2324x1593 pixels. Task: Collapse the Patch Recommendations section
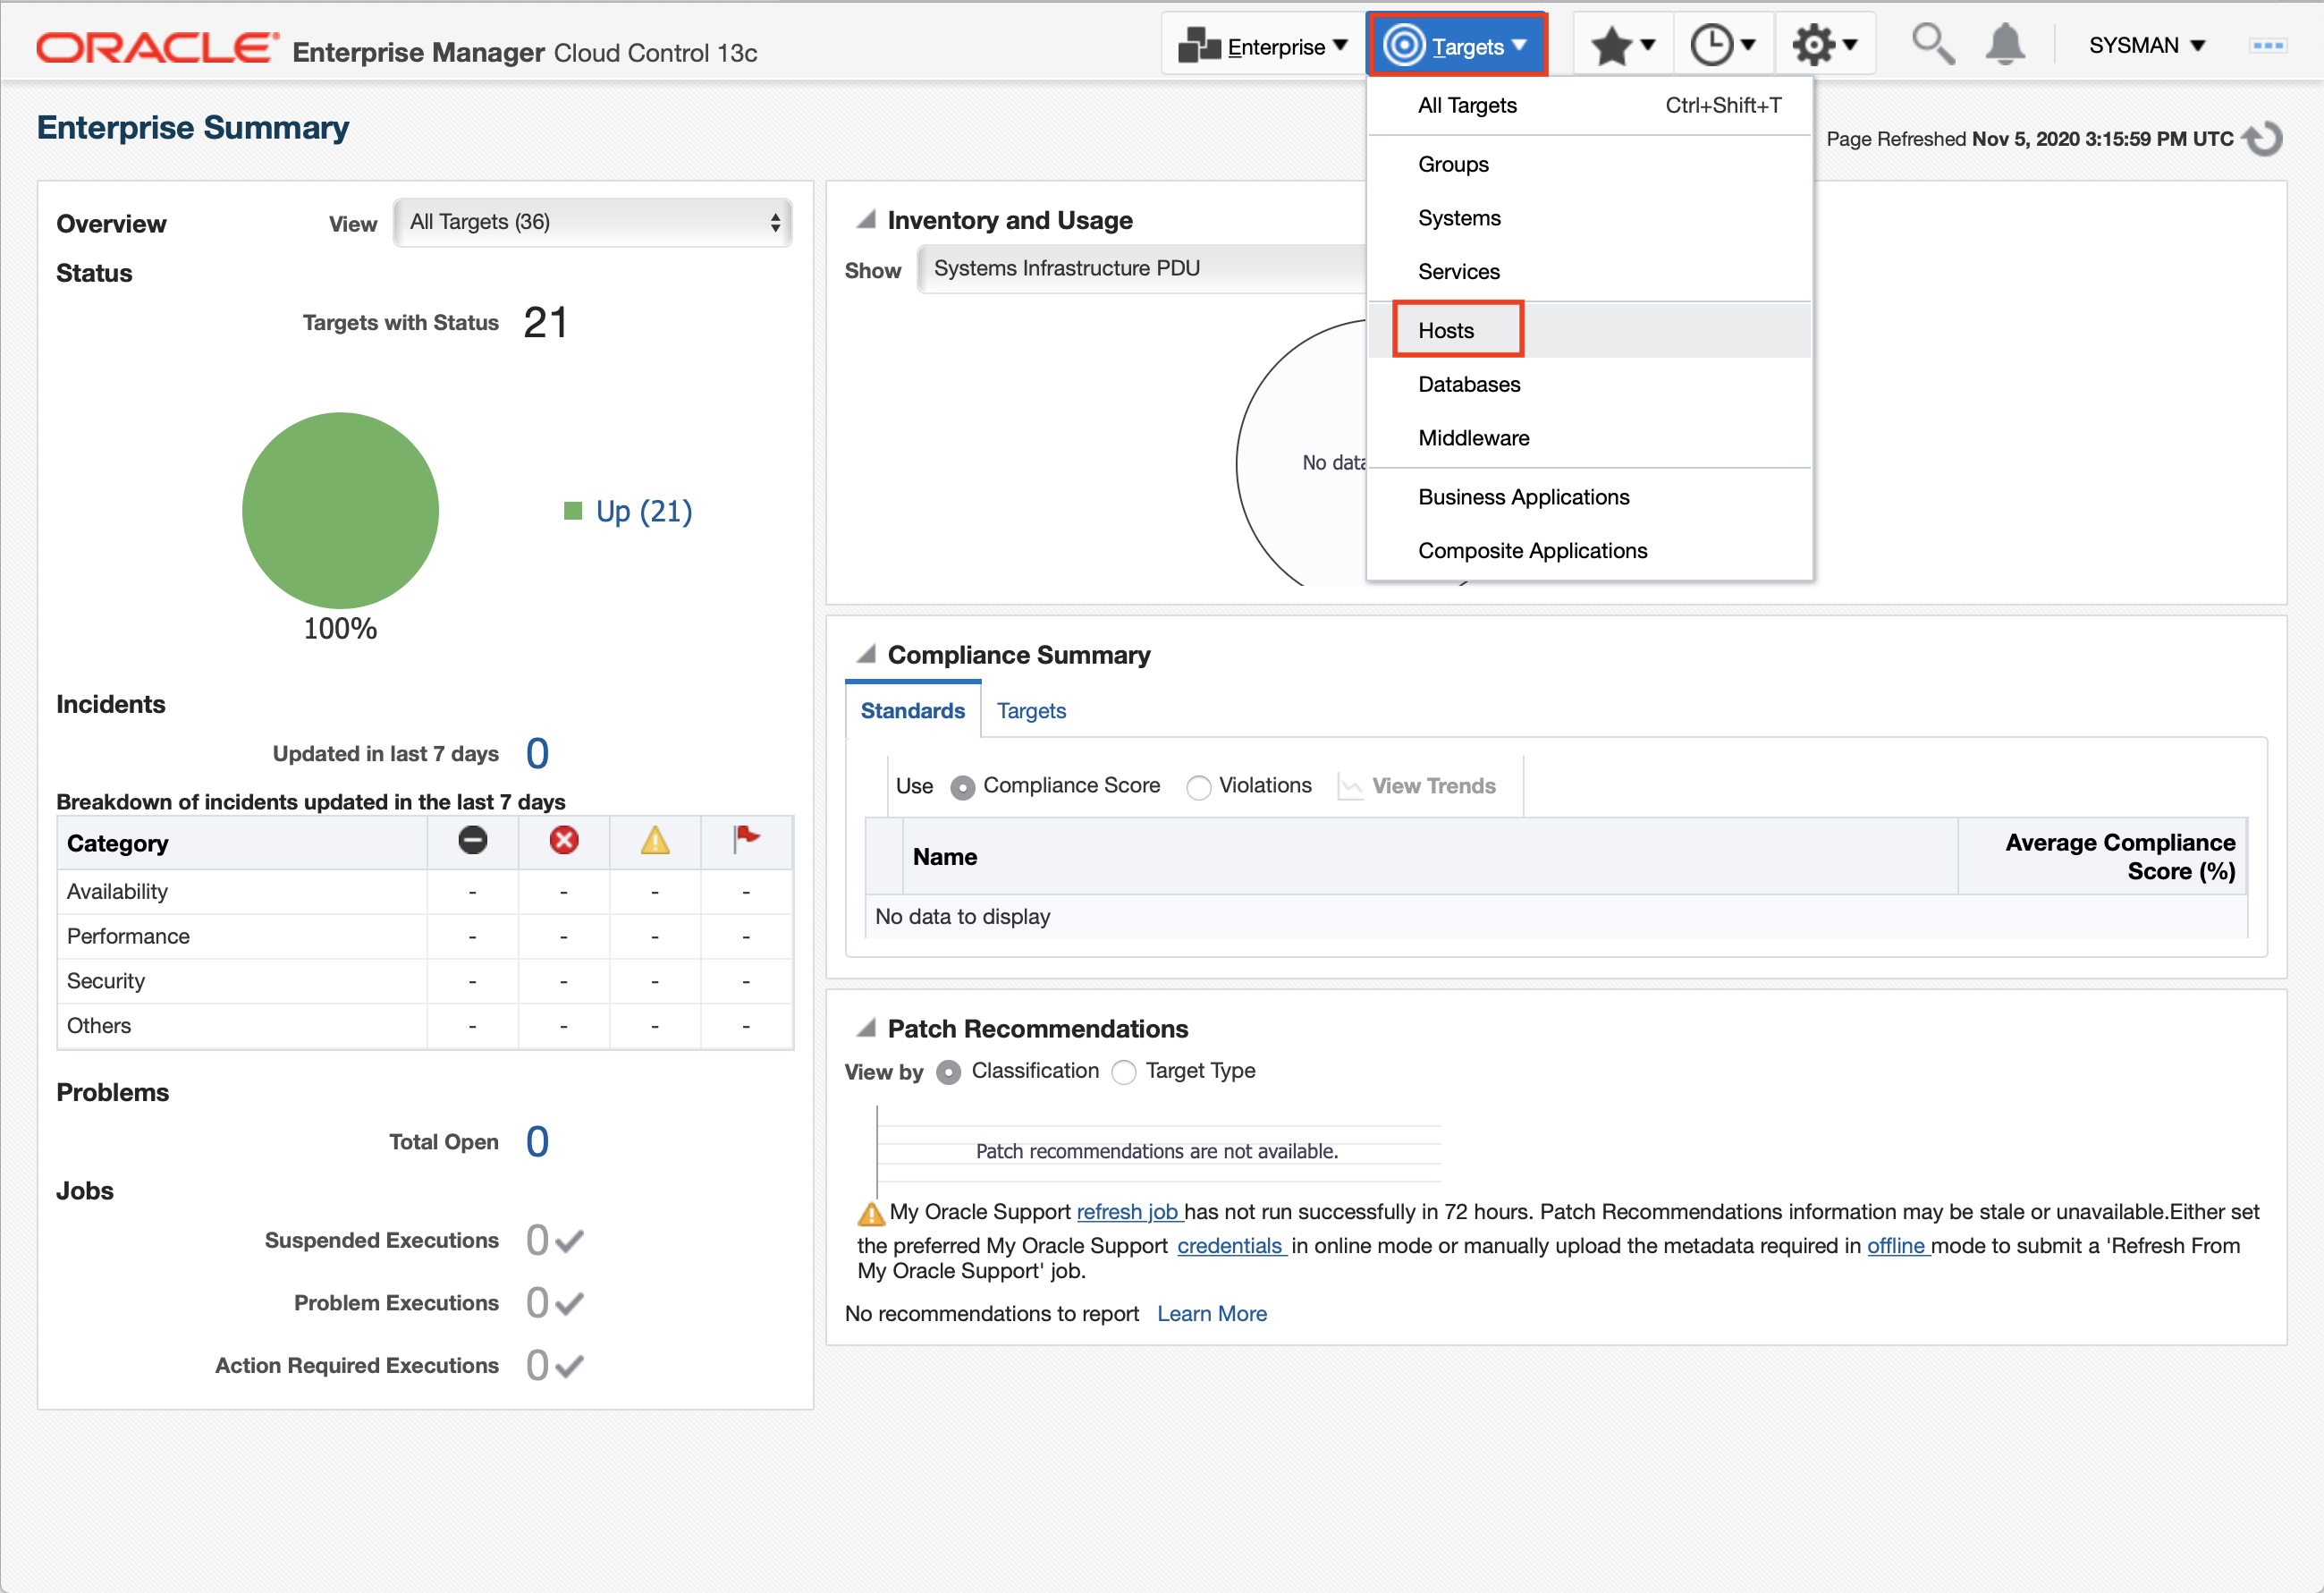coord(866,1028)
